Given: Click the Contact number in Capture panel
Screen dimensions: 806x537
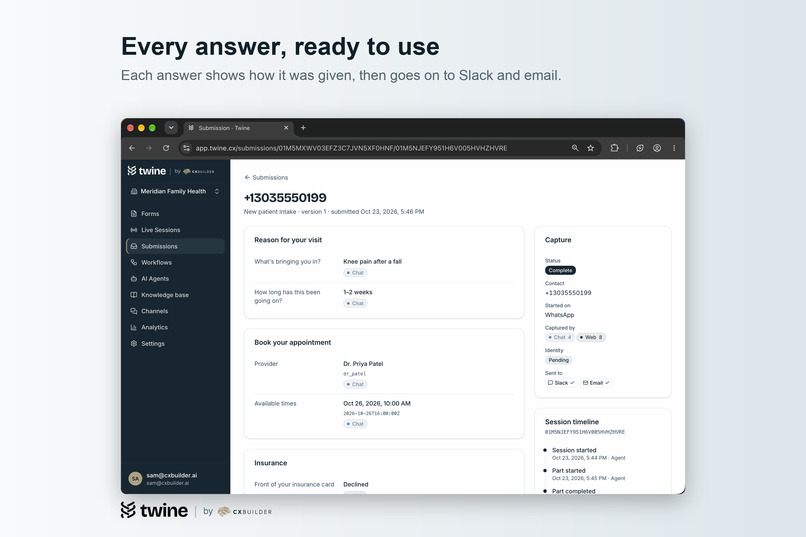Looking at the screenshot, I should [568, 293].
